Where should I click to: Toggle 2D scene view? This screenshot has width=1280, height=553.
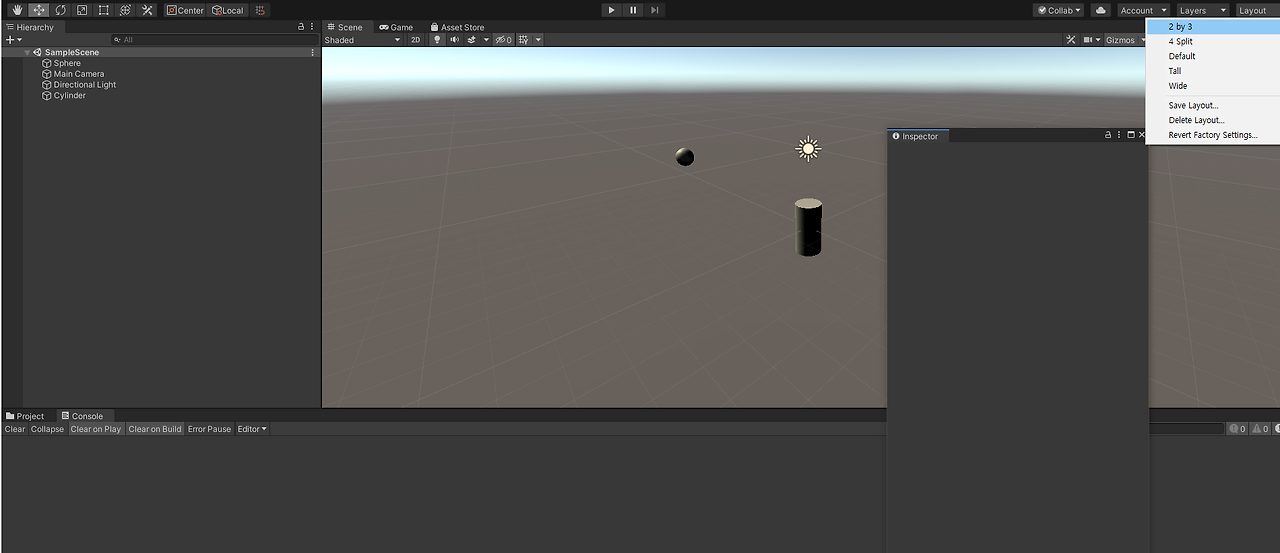(415, 40)
